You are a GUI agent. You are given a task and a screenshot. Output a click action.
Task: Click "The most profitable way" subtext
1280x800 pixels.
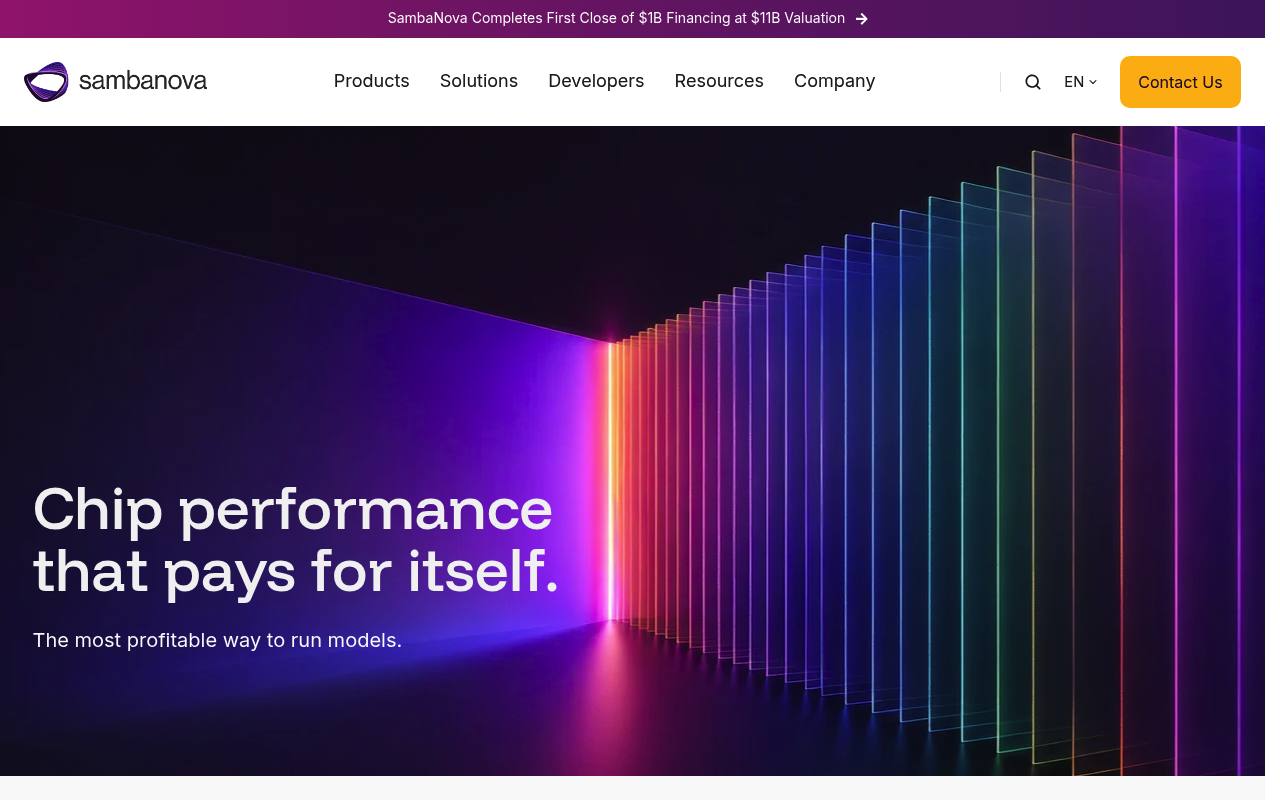pyautogui.click(x=217, y=640)
